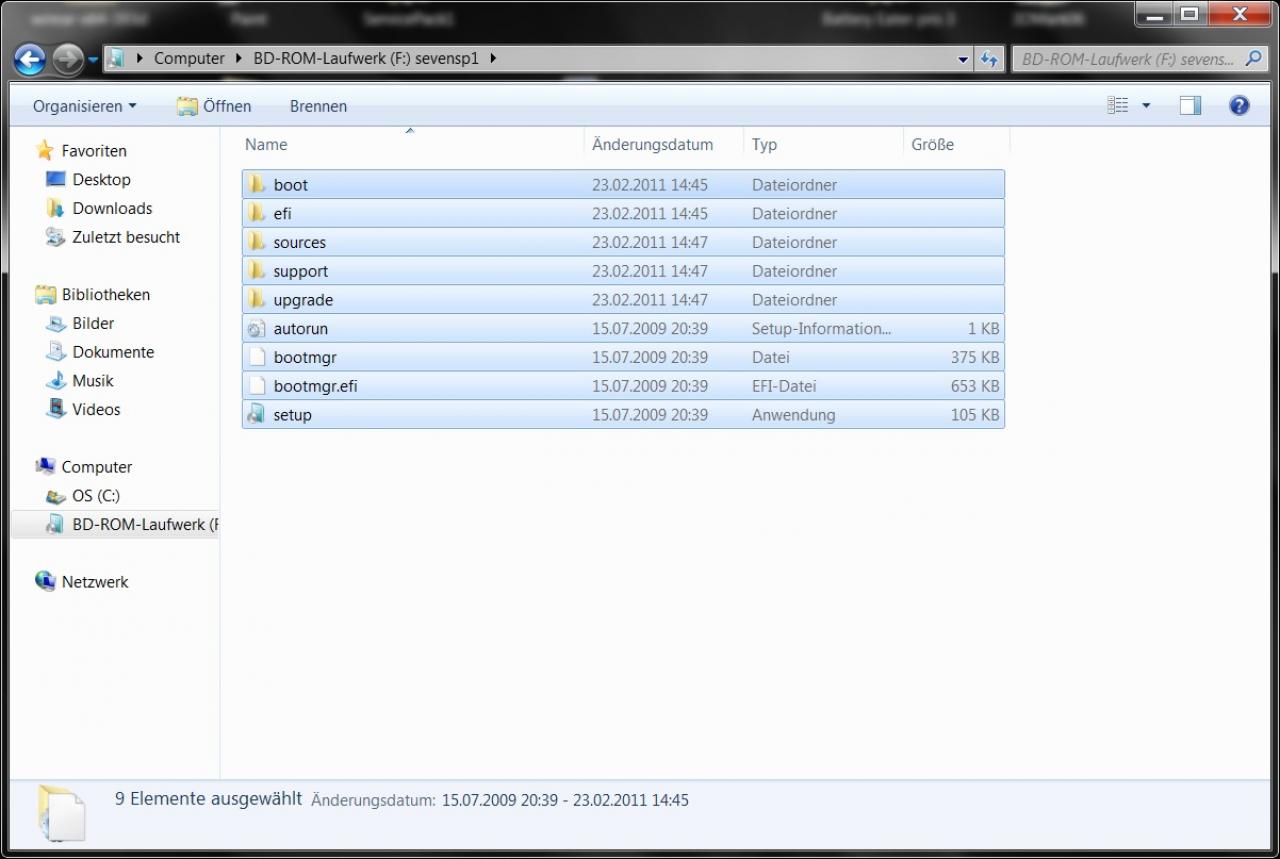Close the Explorer window
This screenshot has width=1280, height=859.
(x=1240, y=15)
